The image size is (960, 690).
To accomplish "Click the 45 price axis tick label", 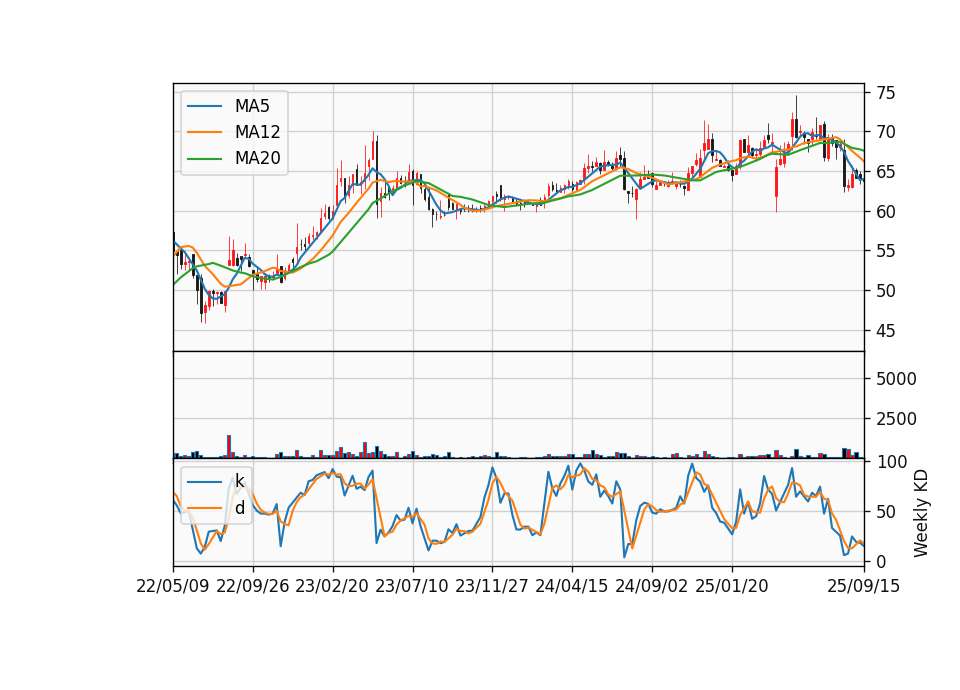I will [885, 331].
